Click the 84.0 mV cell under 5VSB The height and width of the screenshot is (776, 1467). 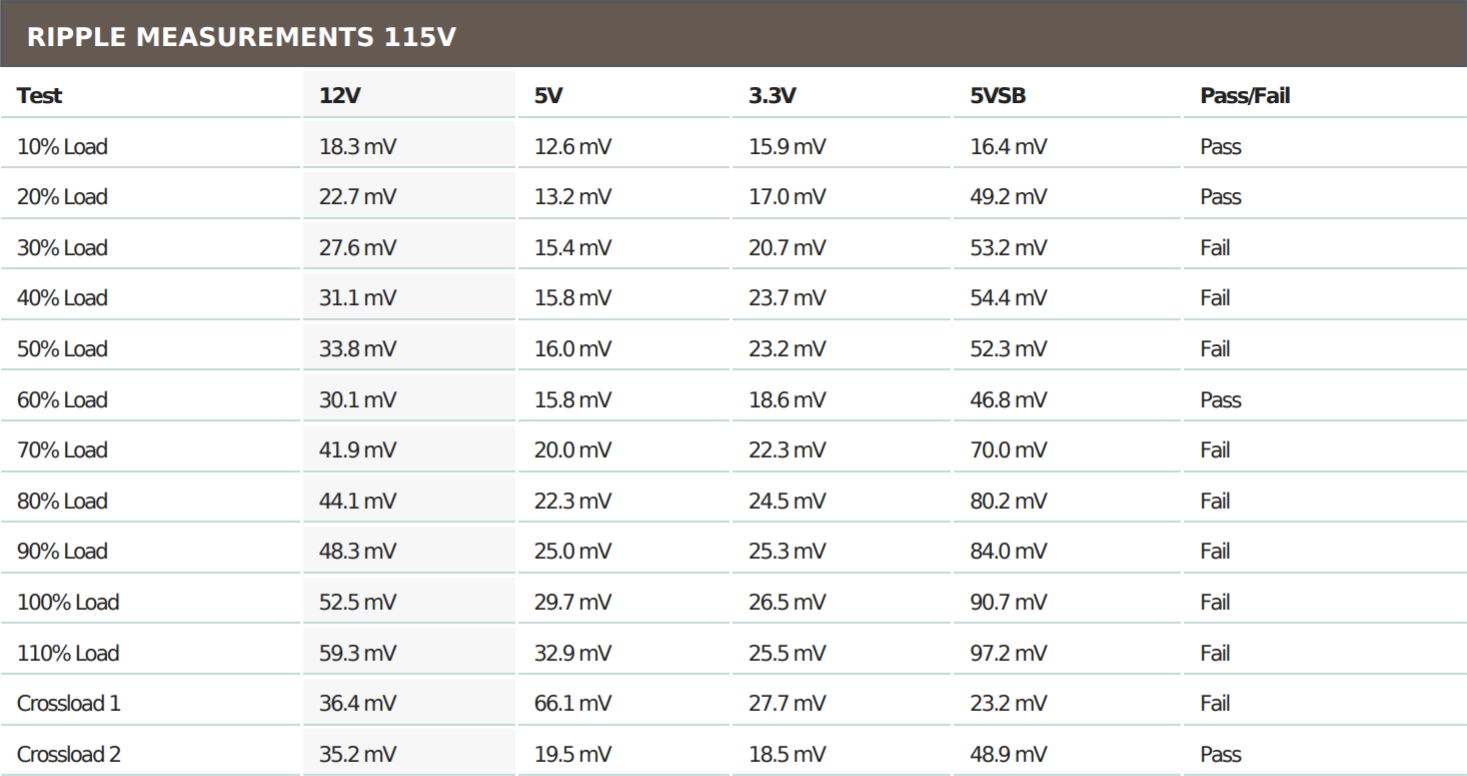click(1009, 551)
